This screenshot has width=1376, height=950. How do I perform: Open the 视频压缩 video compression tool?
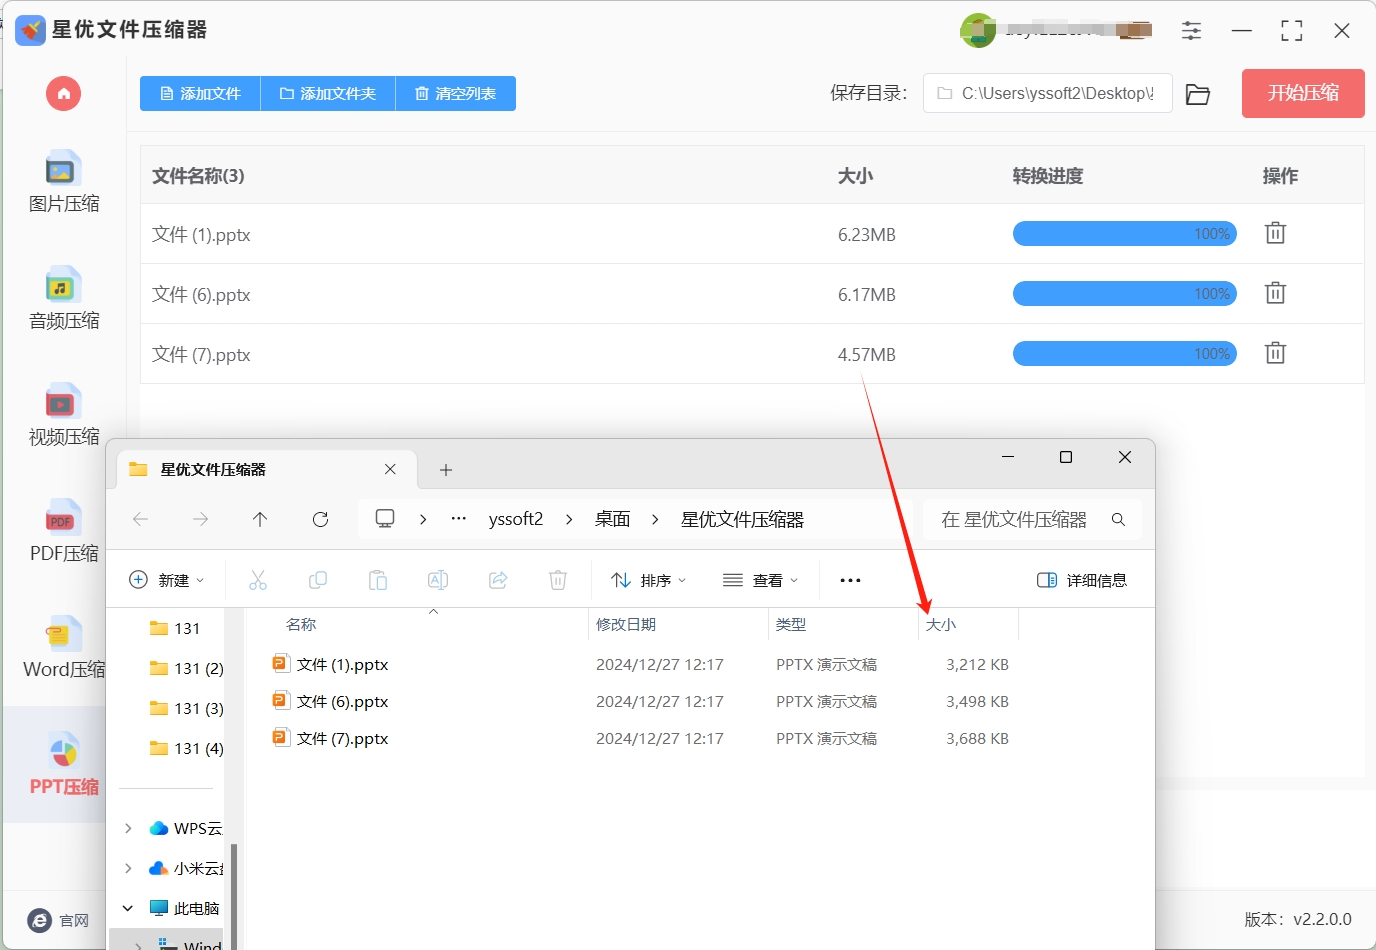[x=64, y=415]
